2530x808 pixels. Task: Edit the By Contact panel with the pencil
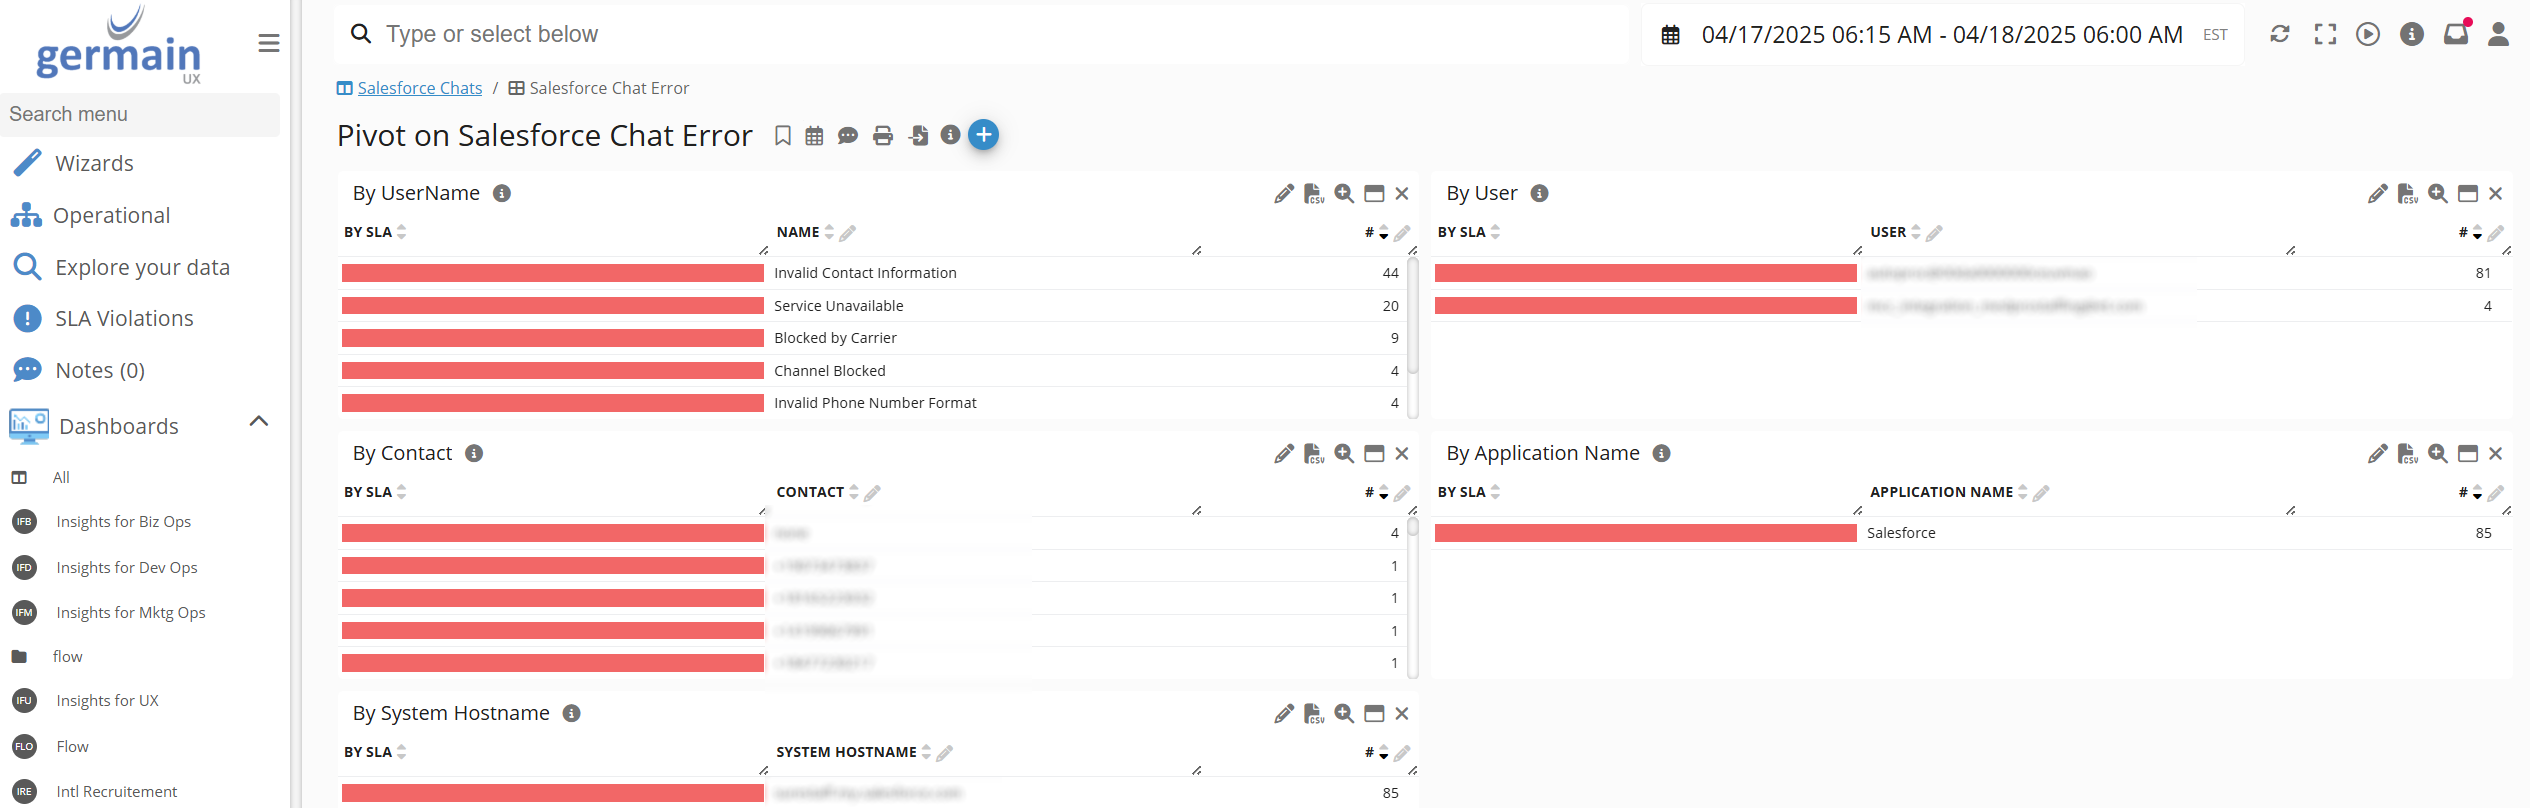pyautogui.click(x=1284, y=454)
